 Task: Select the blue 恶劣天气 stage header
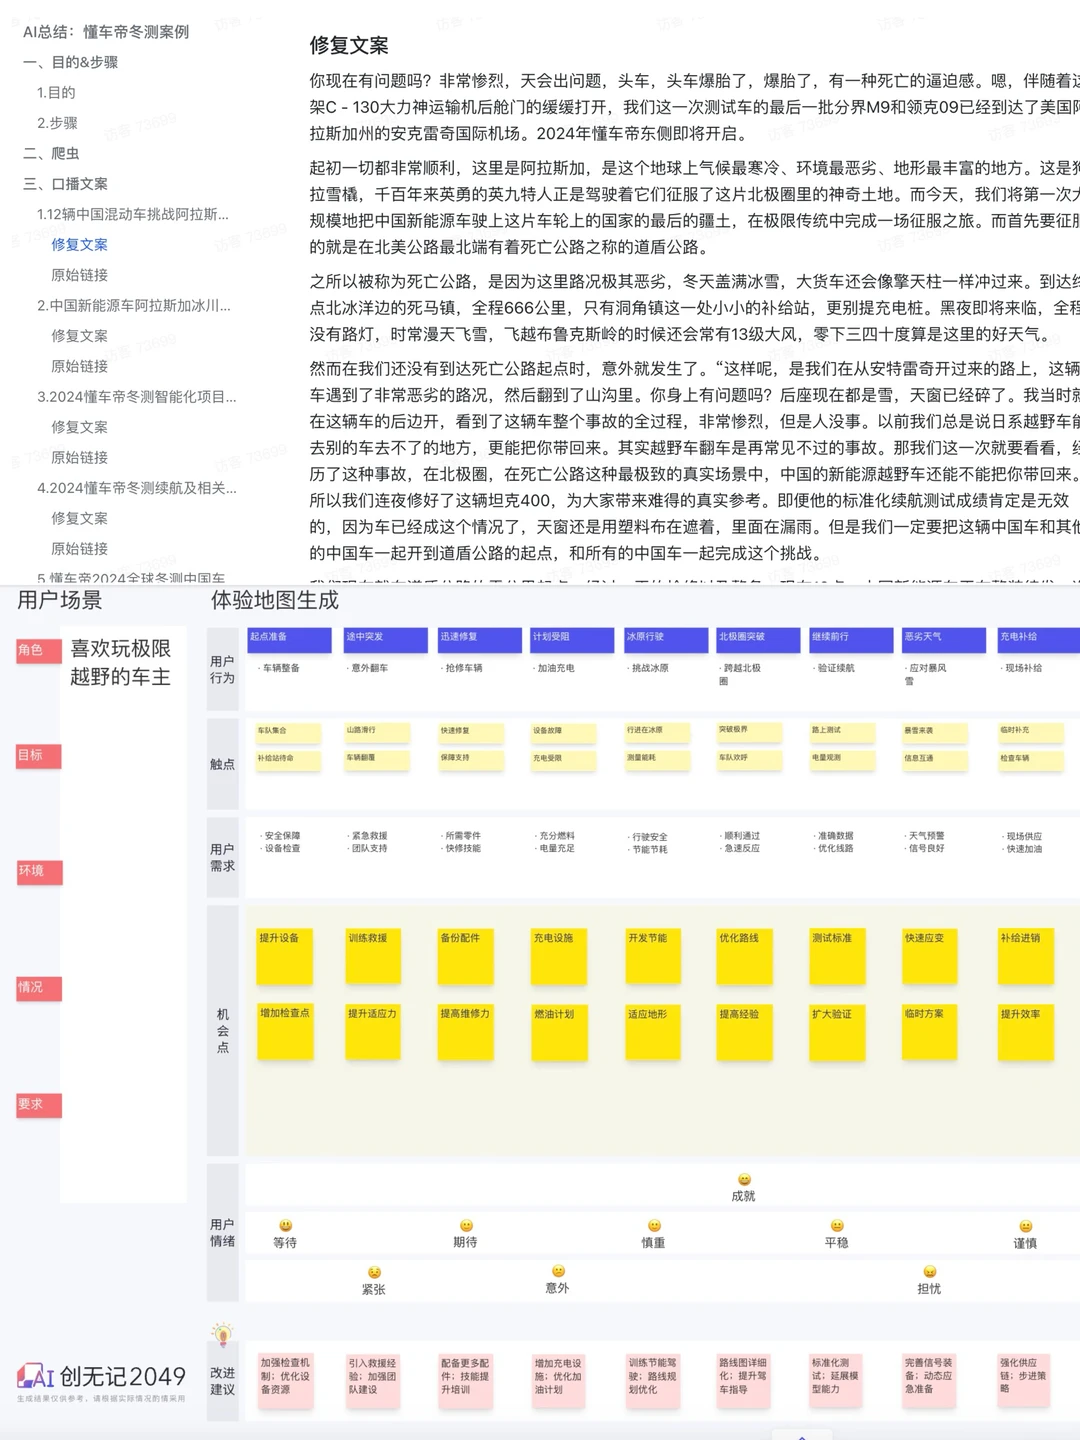click(944, 639)
